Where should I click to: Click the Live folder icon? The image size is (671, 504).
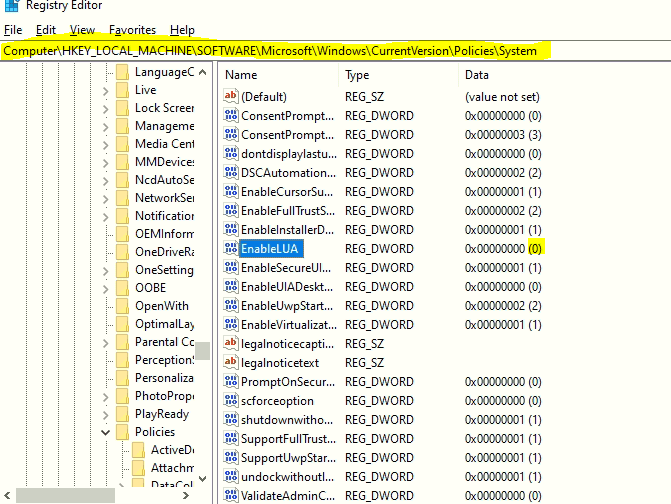[x=122, y=90]
